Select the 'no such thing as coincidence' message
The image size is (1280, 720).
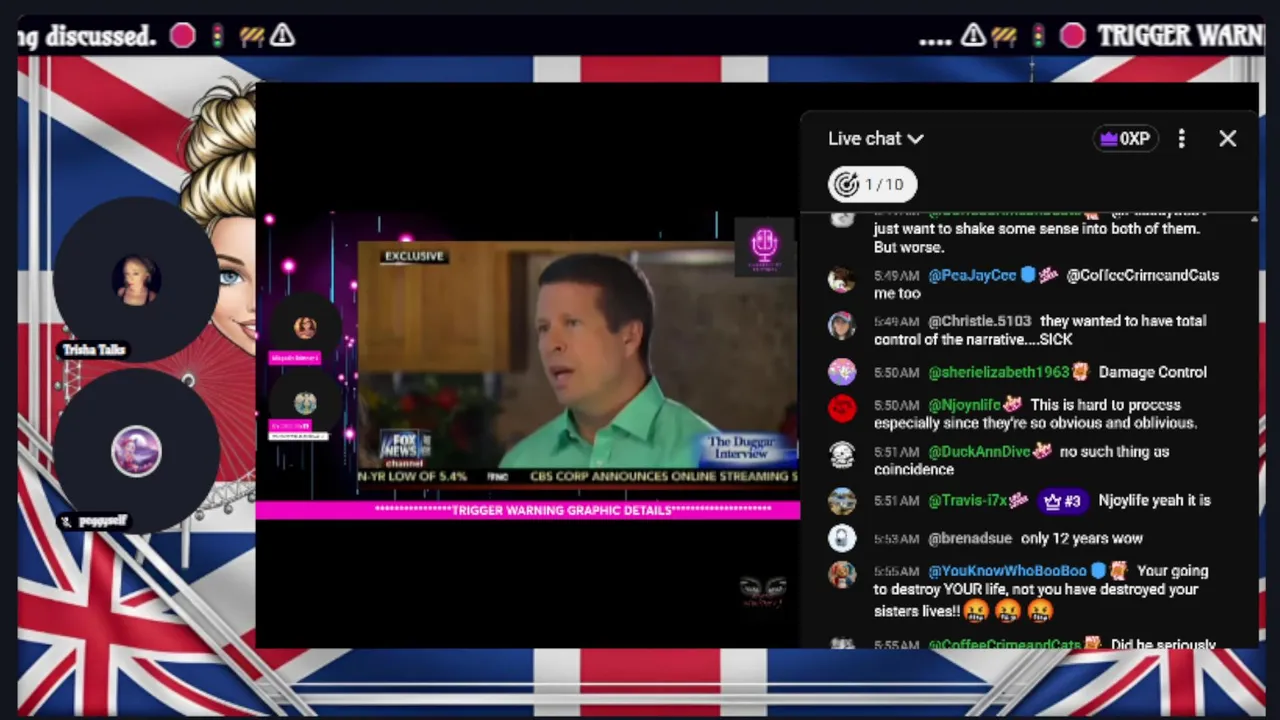point(1021,461)
